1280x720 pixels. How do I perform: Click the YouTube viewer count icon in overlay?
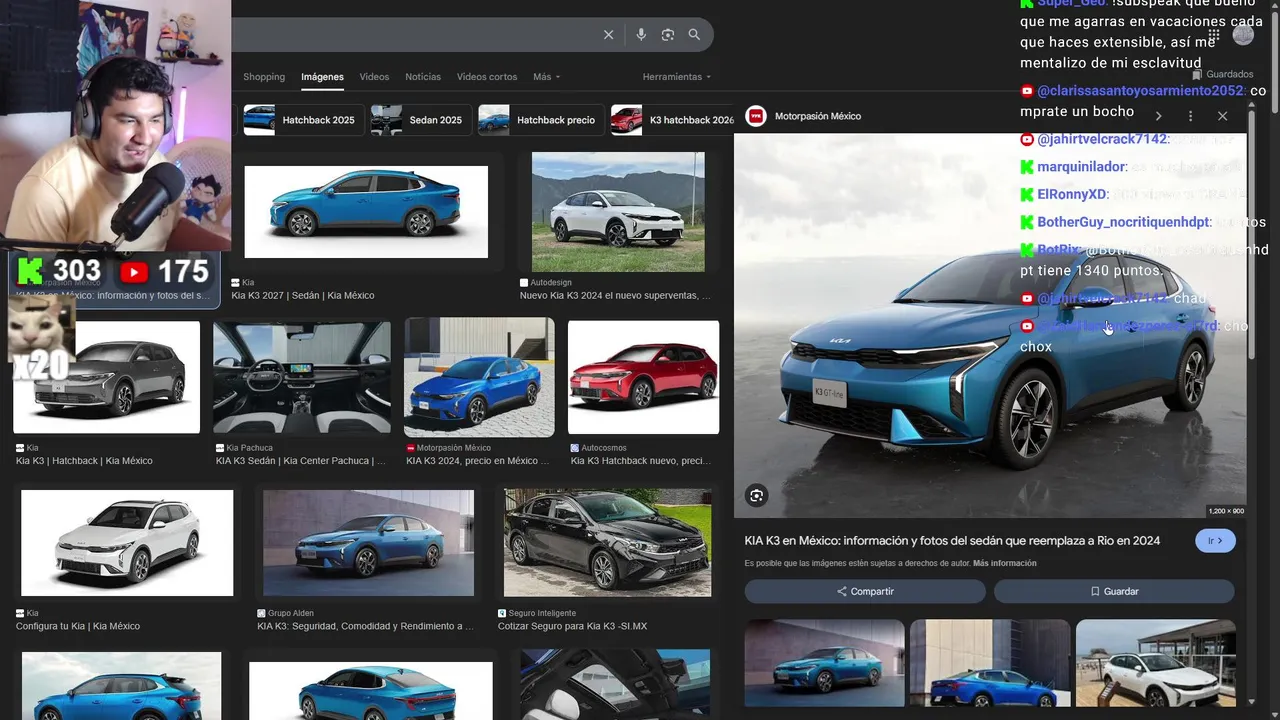click(133, 271)
